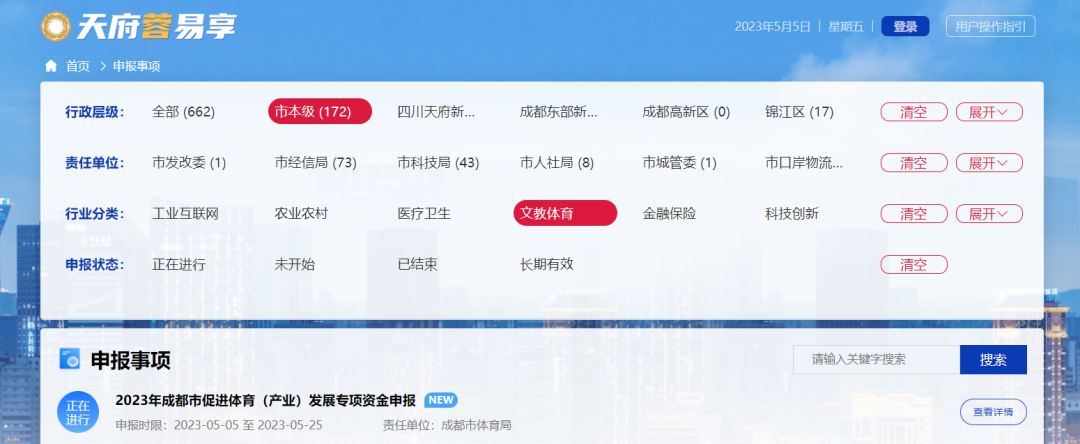Screen dimensions: 1080x444
Task: Click the 申报事项 section document icon
Action: (70, 357)
